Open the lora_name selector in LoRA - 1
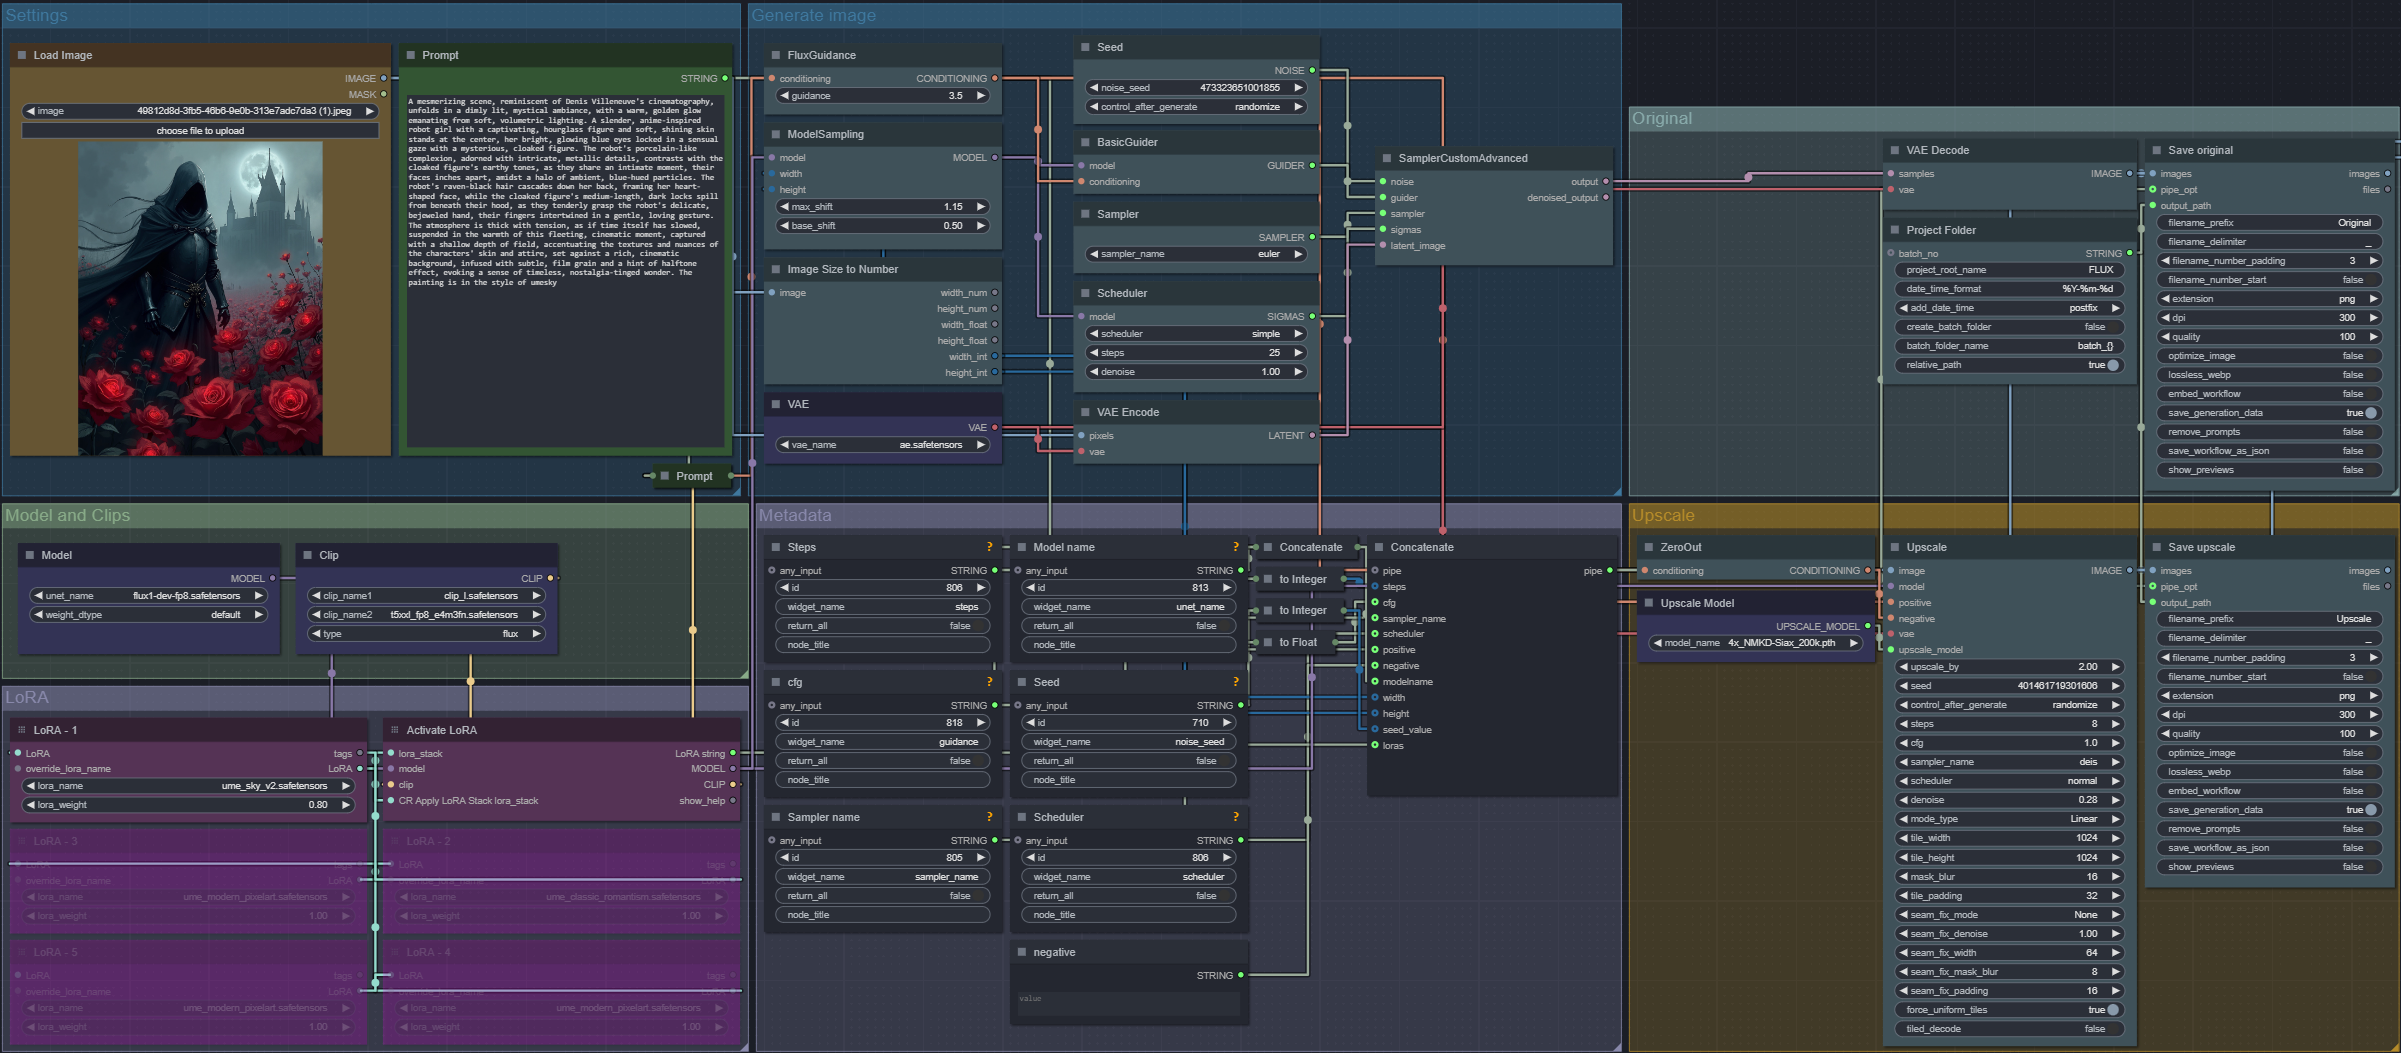The width and height of the screenshot is (2401, 1053). [x=188, y=786]
